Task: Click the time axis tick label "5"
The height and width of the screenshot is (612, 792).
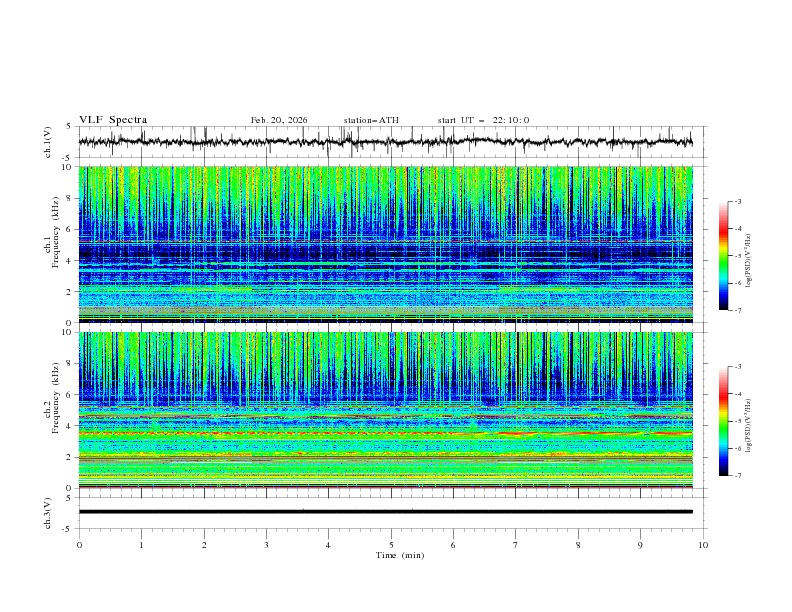Action: [x=391, y=545]
